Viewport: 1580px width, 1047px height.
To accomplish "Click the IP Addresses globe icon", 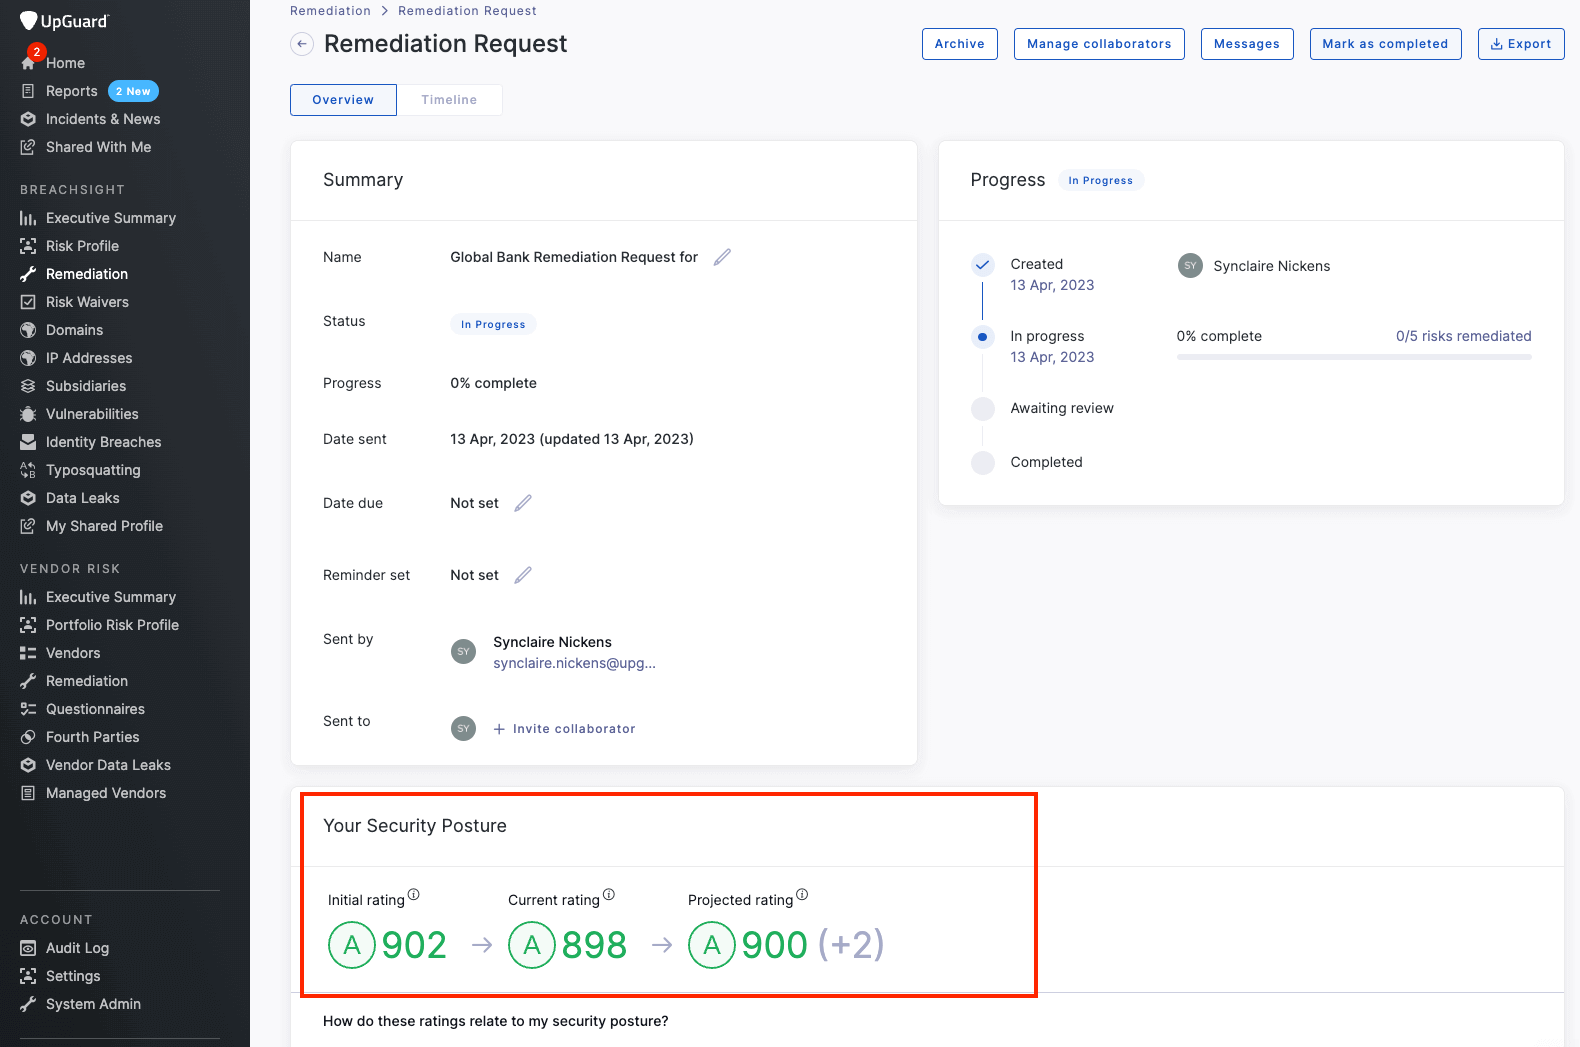I will point(28,358).
